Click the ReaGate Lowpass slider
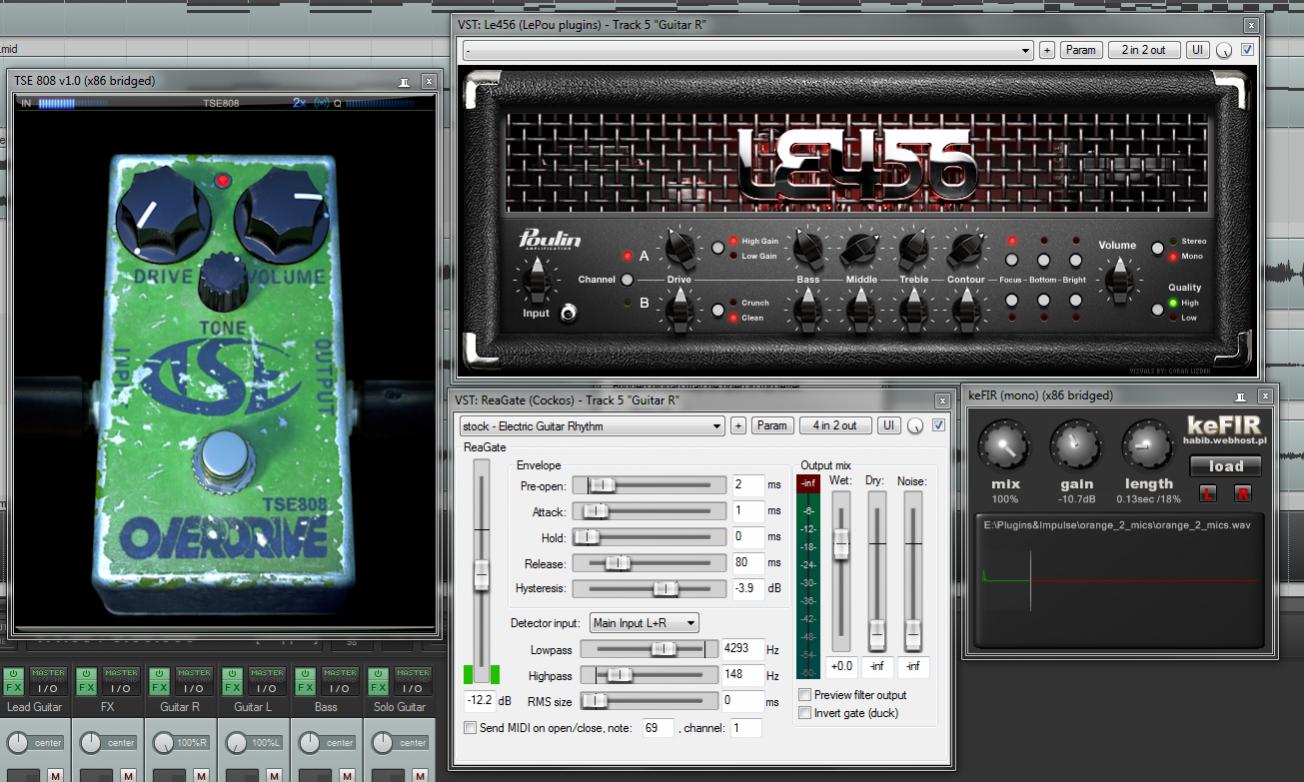The width and height of the screenshot is (1304, 782). click(x=649, y=649)
